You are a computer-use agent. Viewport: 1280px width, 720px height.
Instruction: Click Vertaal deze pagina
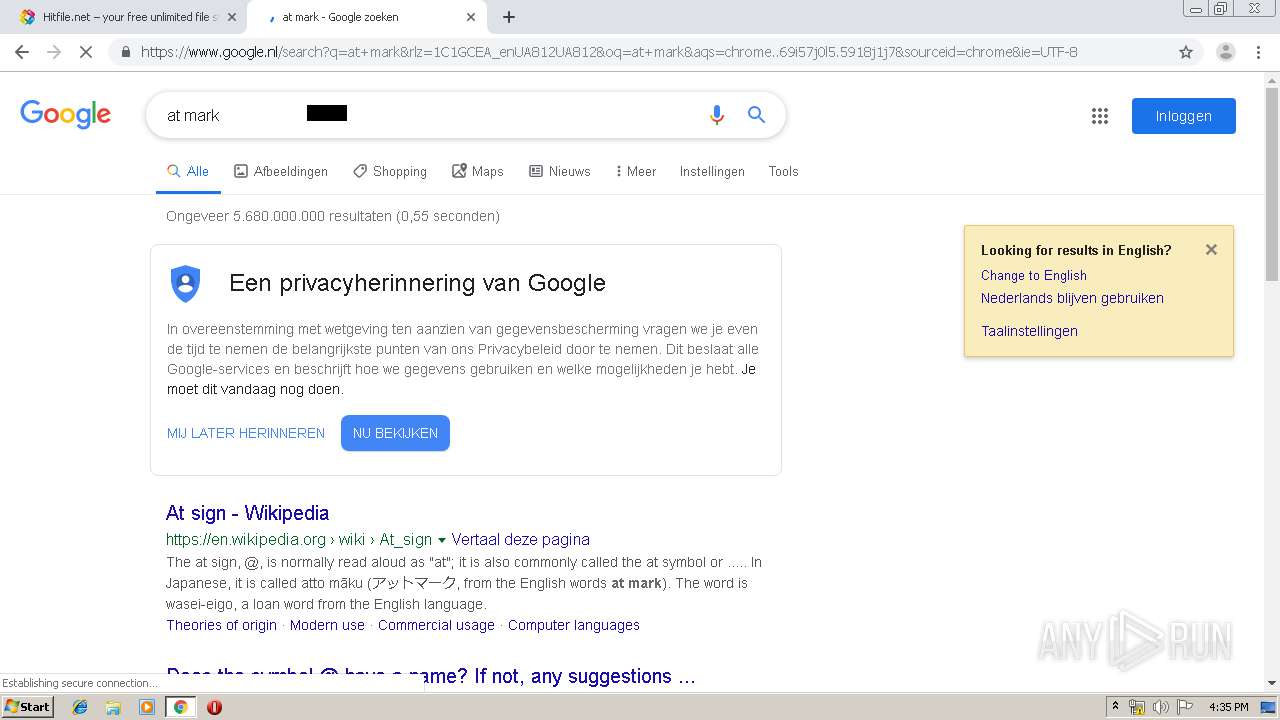[x=520, y=539]
